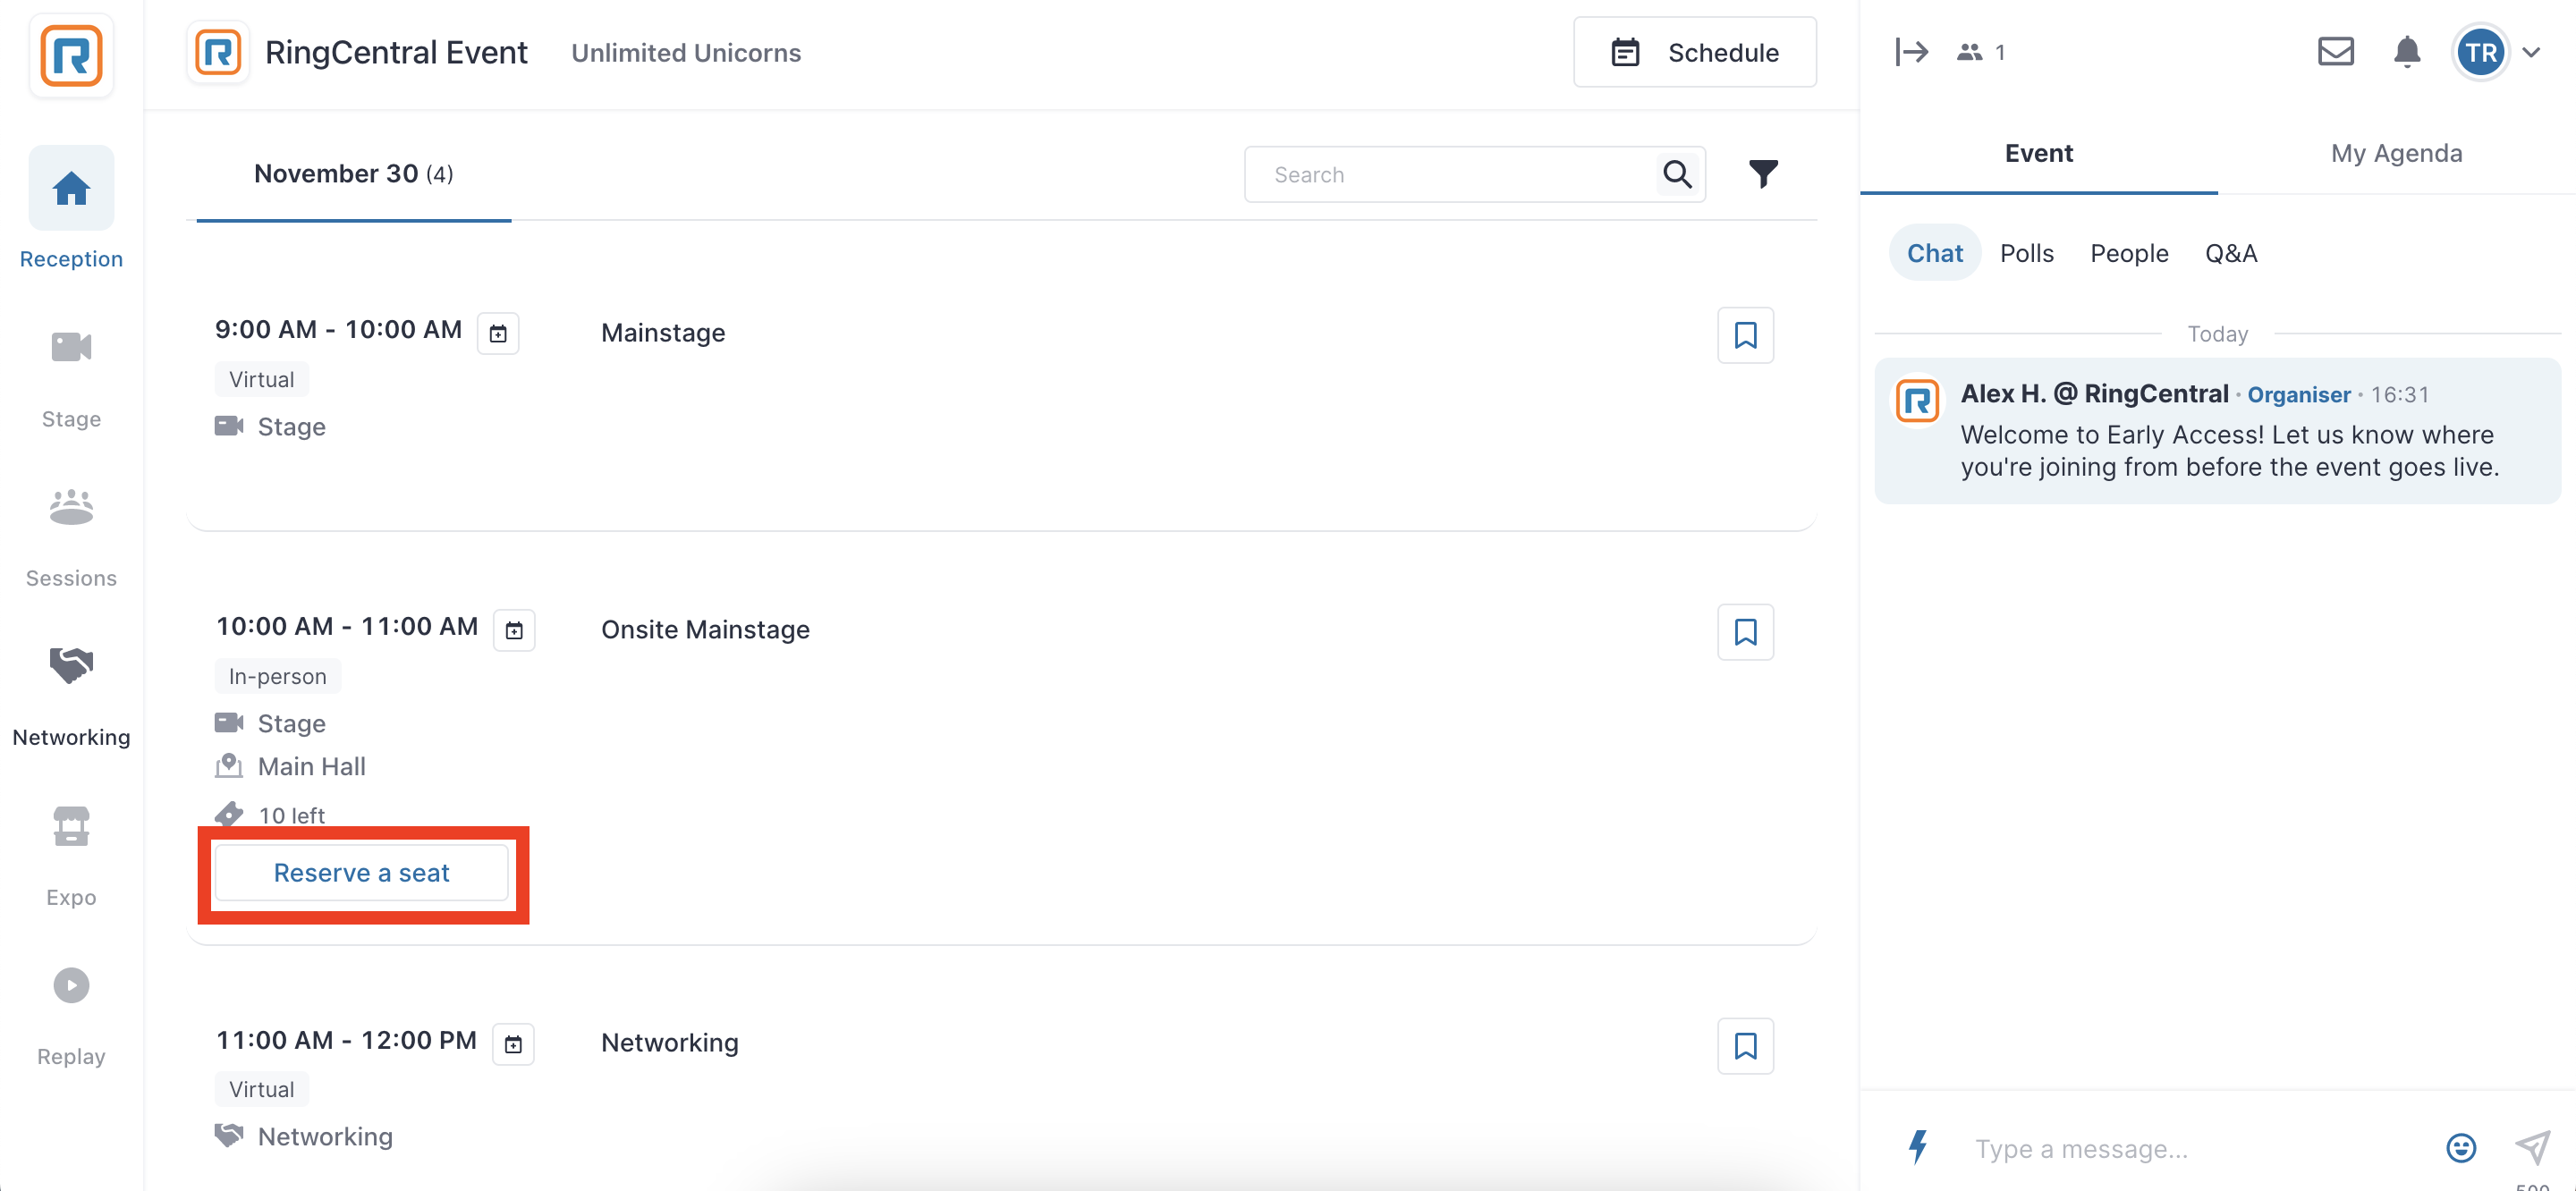This screenshot has height=1191, width=2576.
Task: Add 11:00 AM Networking to calendar
Action: pyautogui.click(x=513, y=1044)
